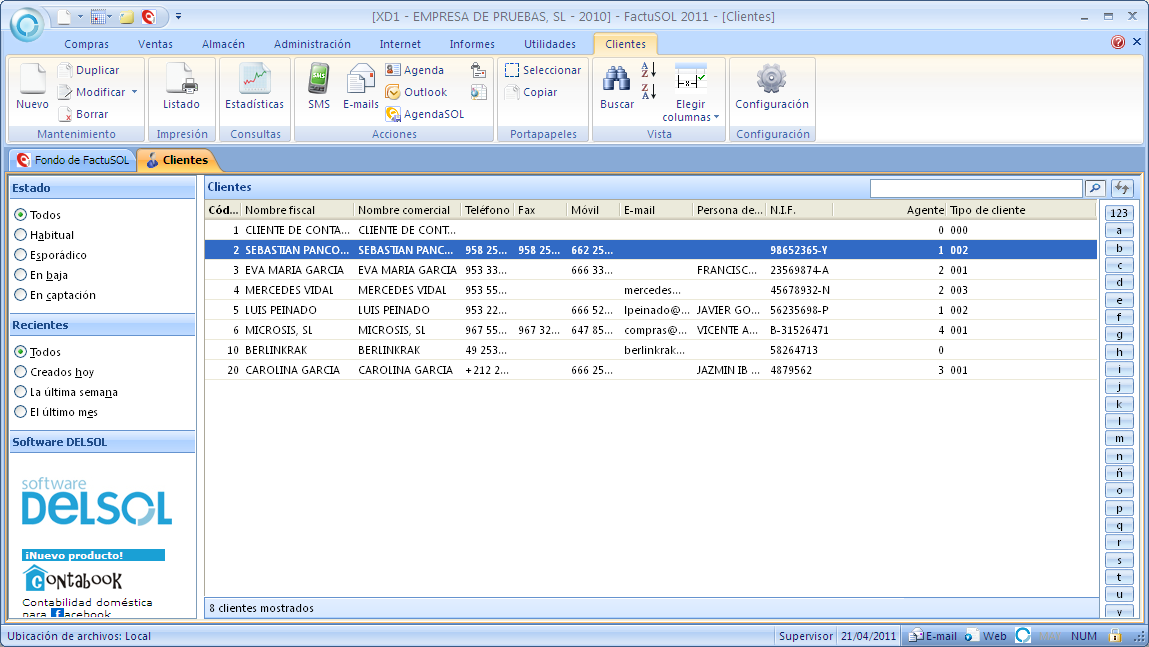Filter clients by letter m button
The width and height of the screenshot is (1149, 647).
coord(1119,438)
